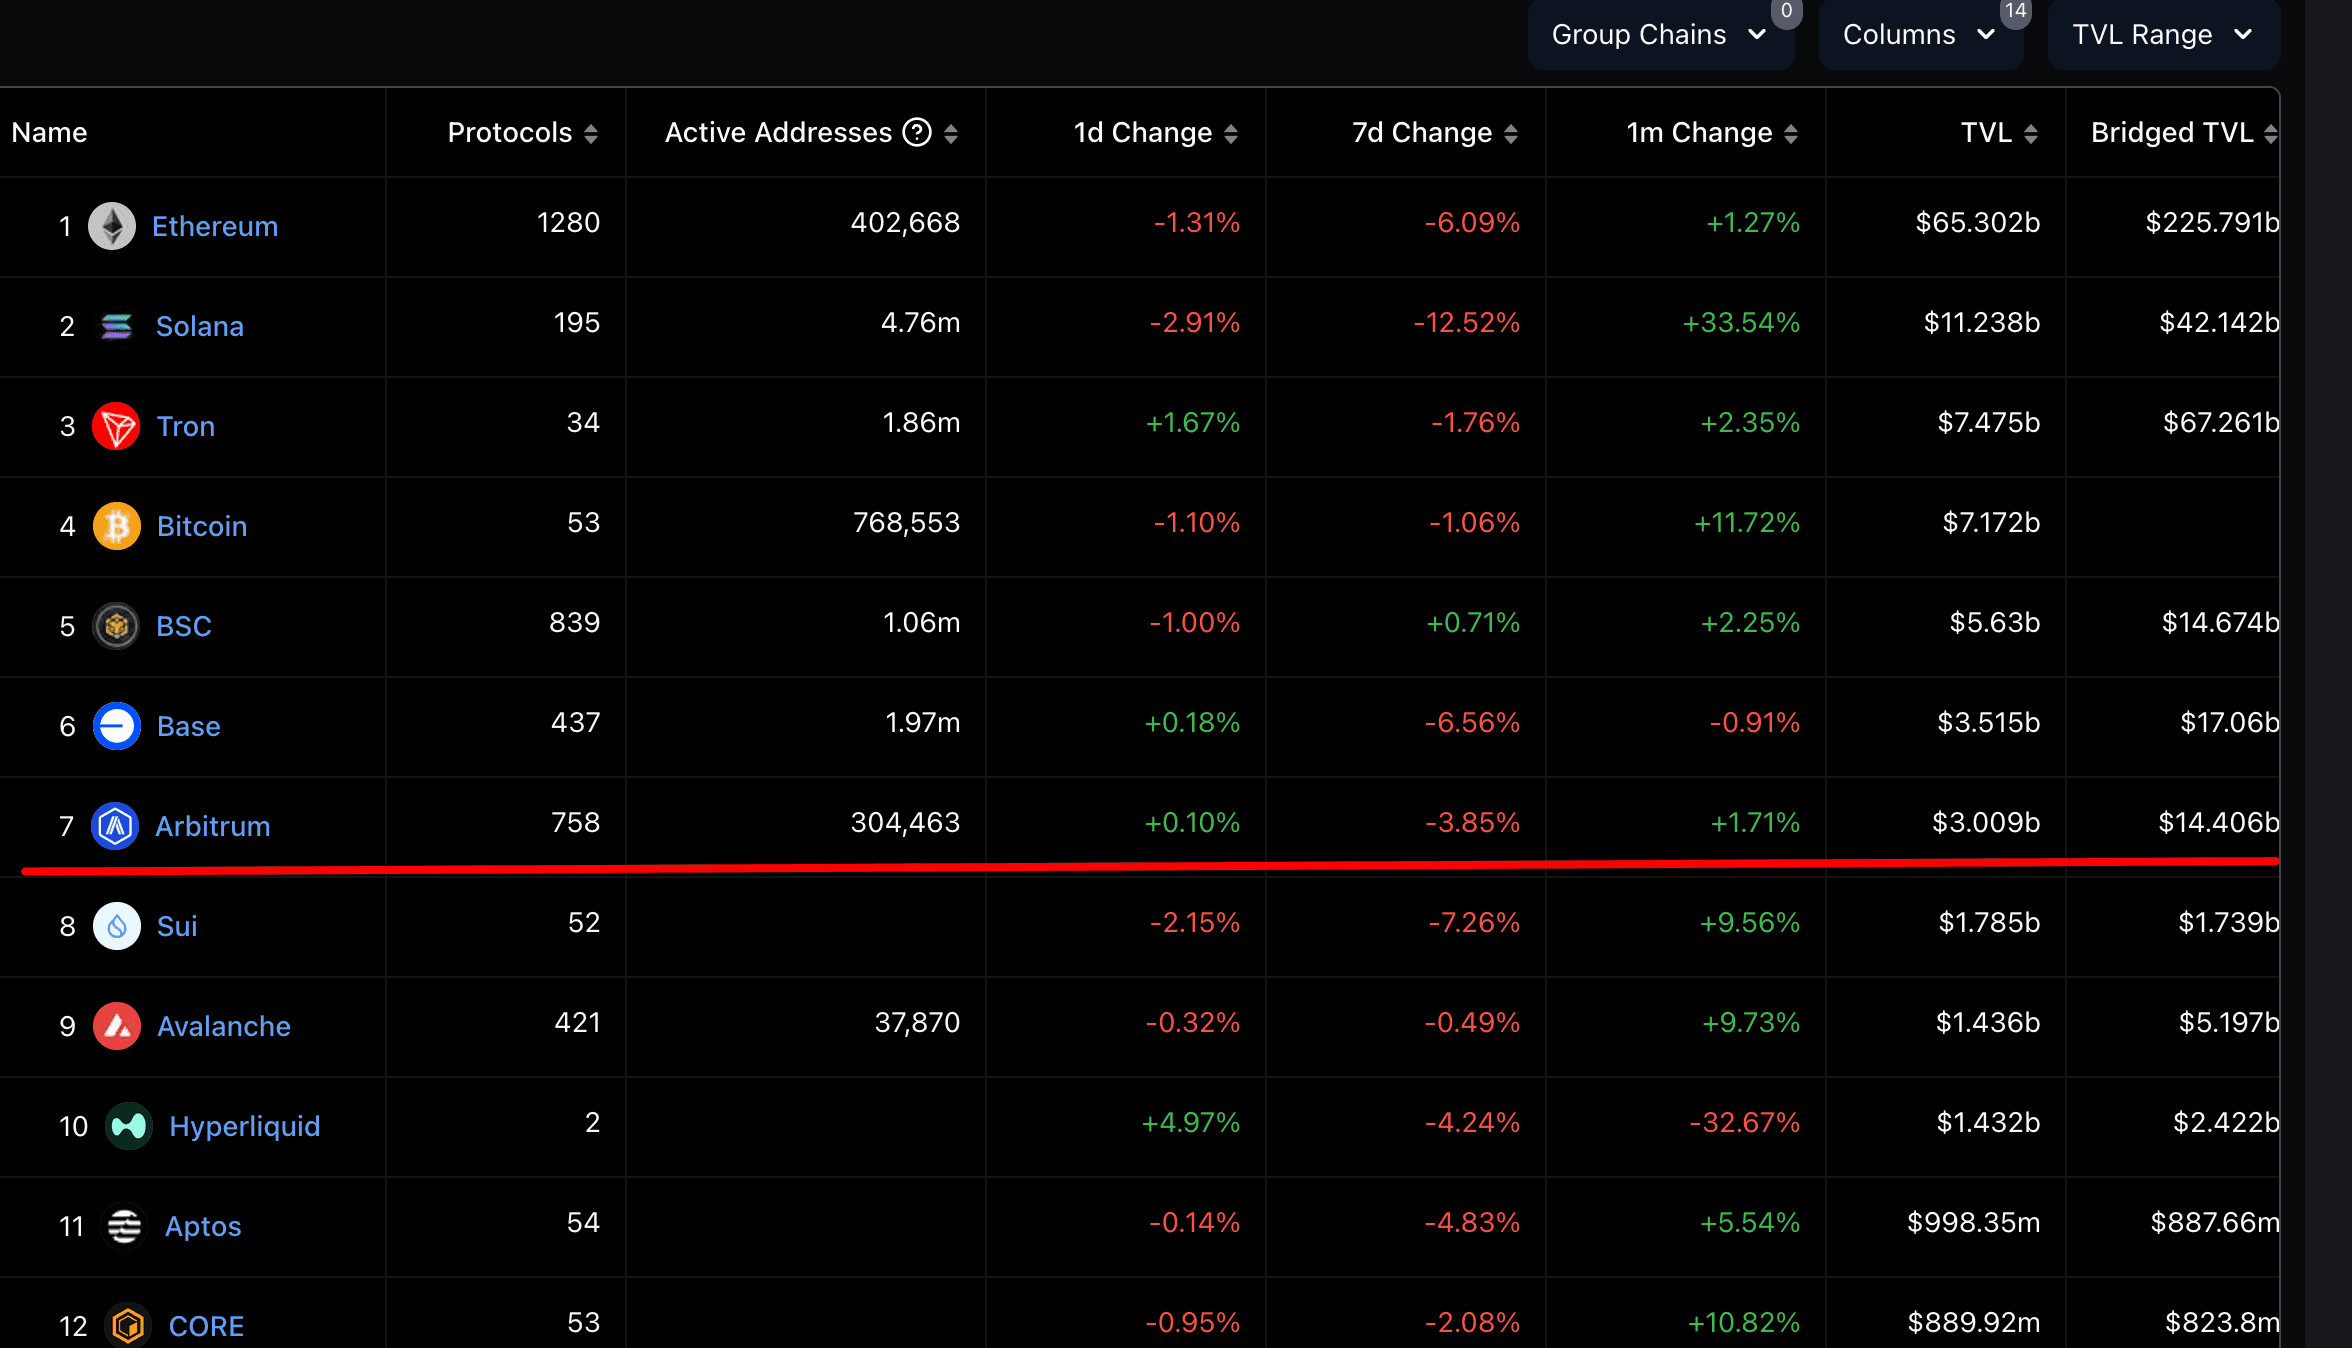Open the CORE chain link
The width and height of the screenshot is (2352, 1348).
tap(206, 1326)
